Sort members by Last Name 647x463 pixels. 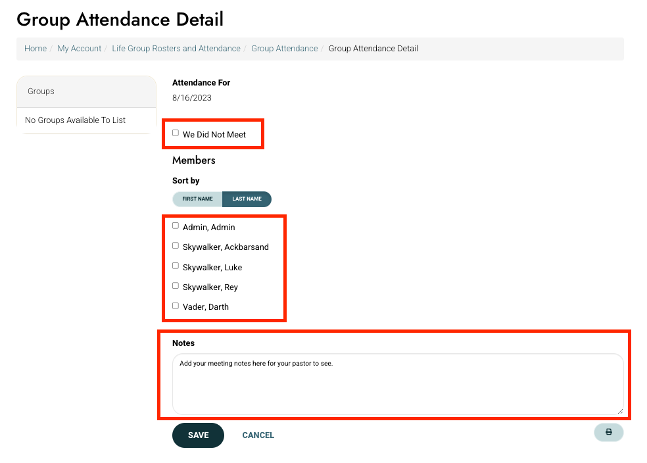tap(246, 199)
